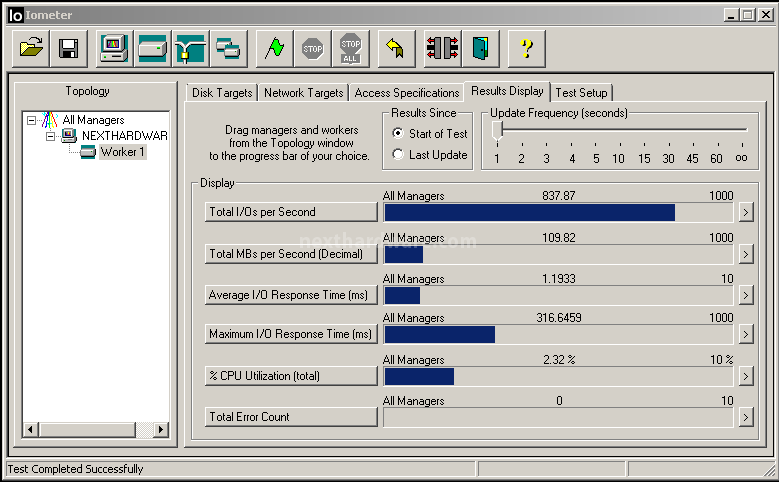Click topology scrollbar left arrow

[30, 429]
